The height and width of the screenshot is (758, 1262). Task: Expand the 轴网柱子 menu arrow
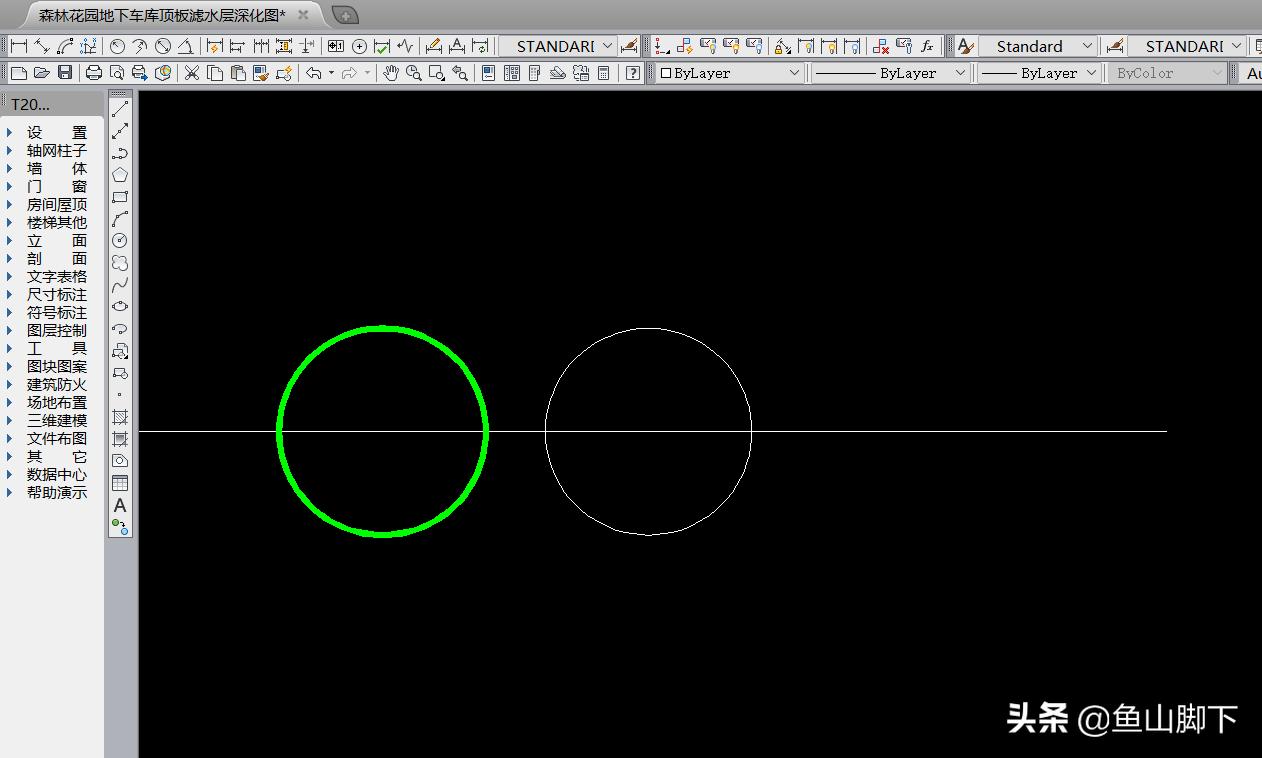pyautogui.click(x=10, y=150)
